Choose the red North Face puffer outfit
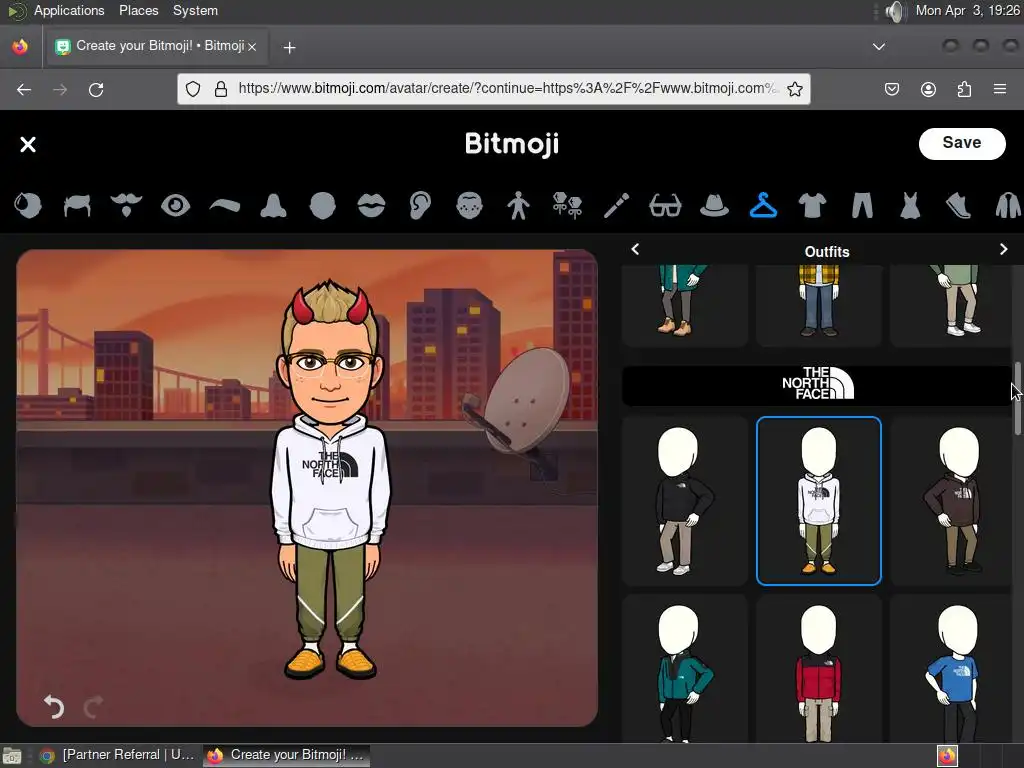 click(818, 669)
